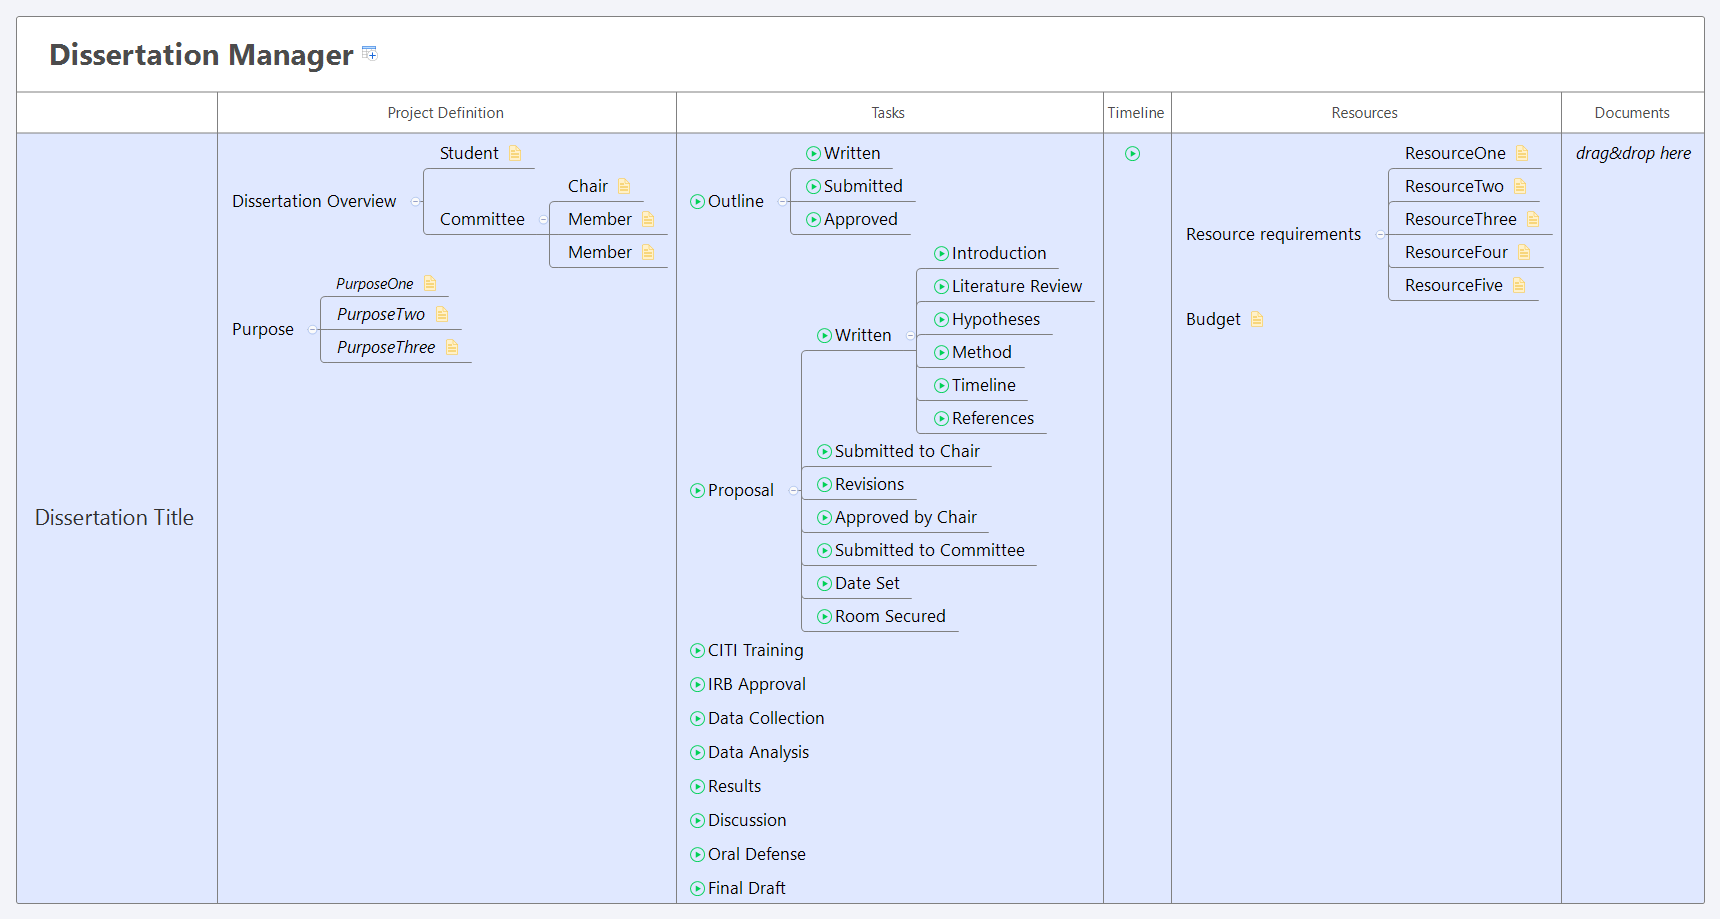1720x919 pixels.
Task: Click the drag&drop here documents area
Action: click(1633, 153)
